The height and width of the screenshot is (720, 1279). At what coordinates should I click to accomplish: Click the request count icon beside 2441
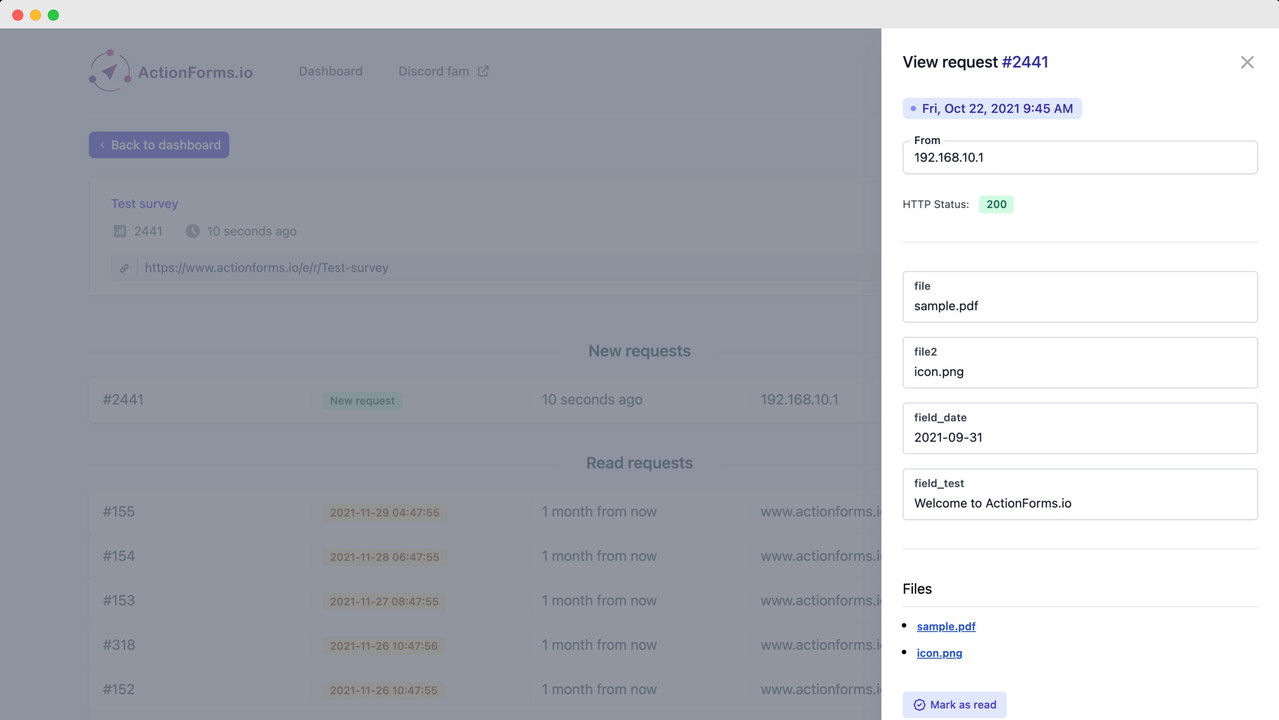coord(120,231)
